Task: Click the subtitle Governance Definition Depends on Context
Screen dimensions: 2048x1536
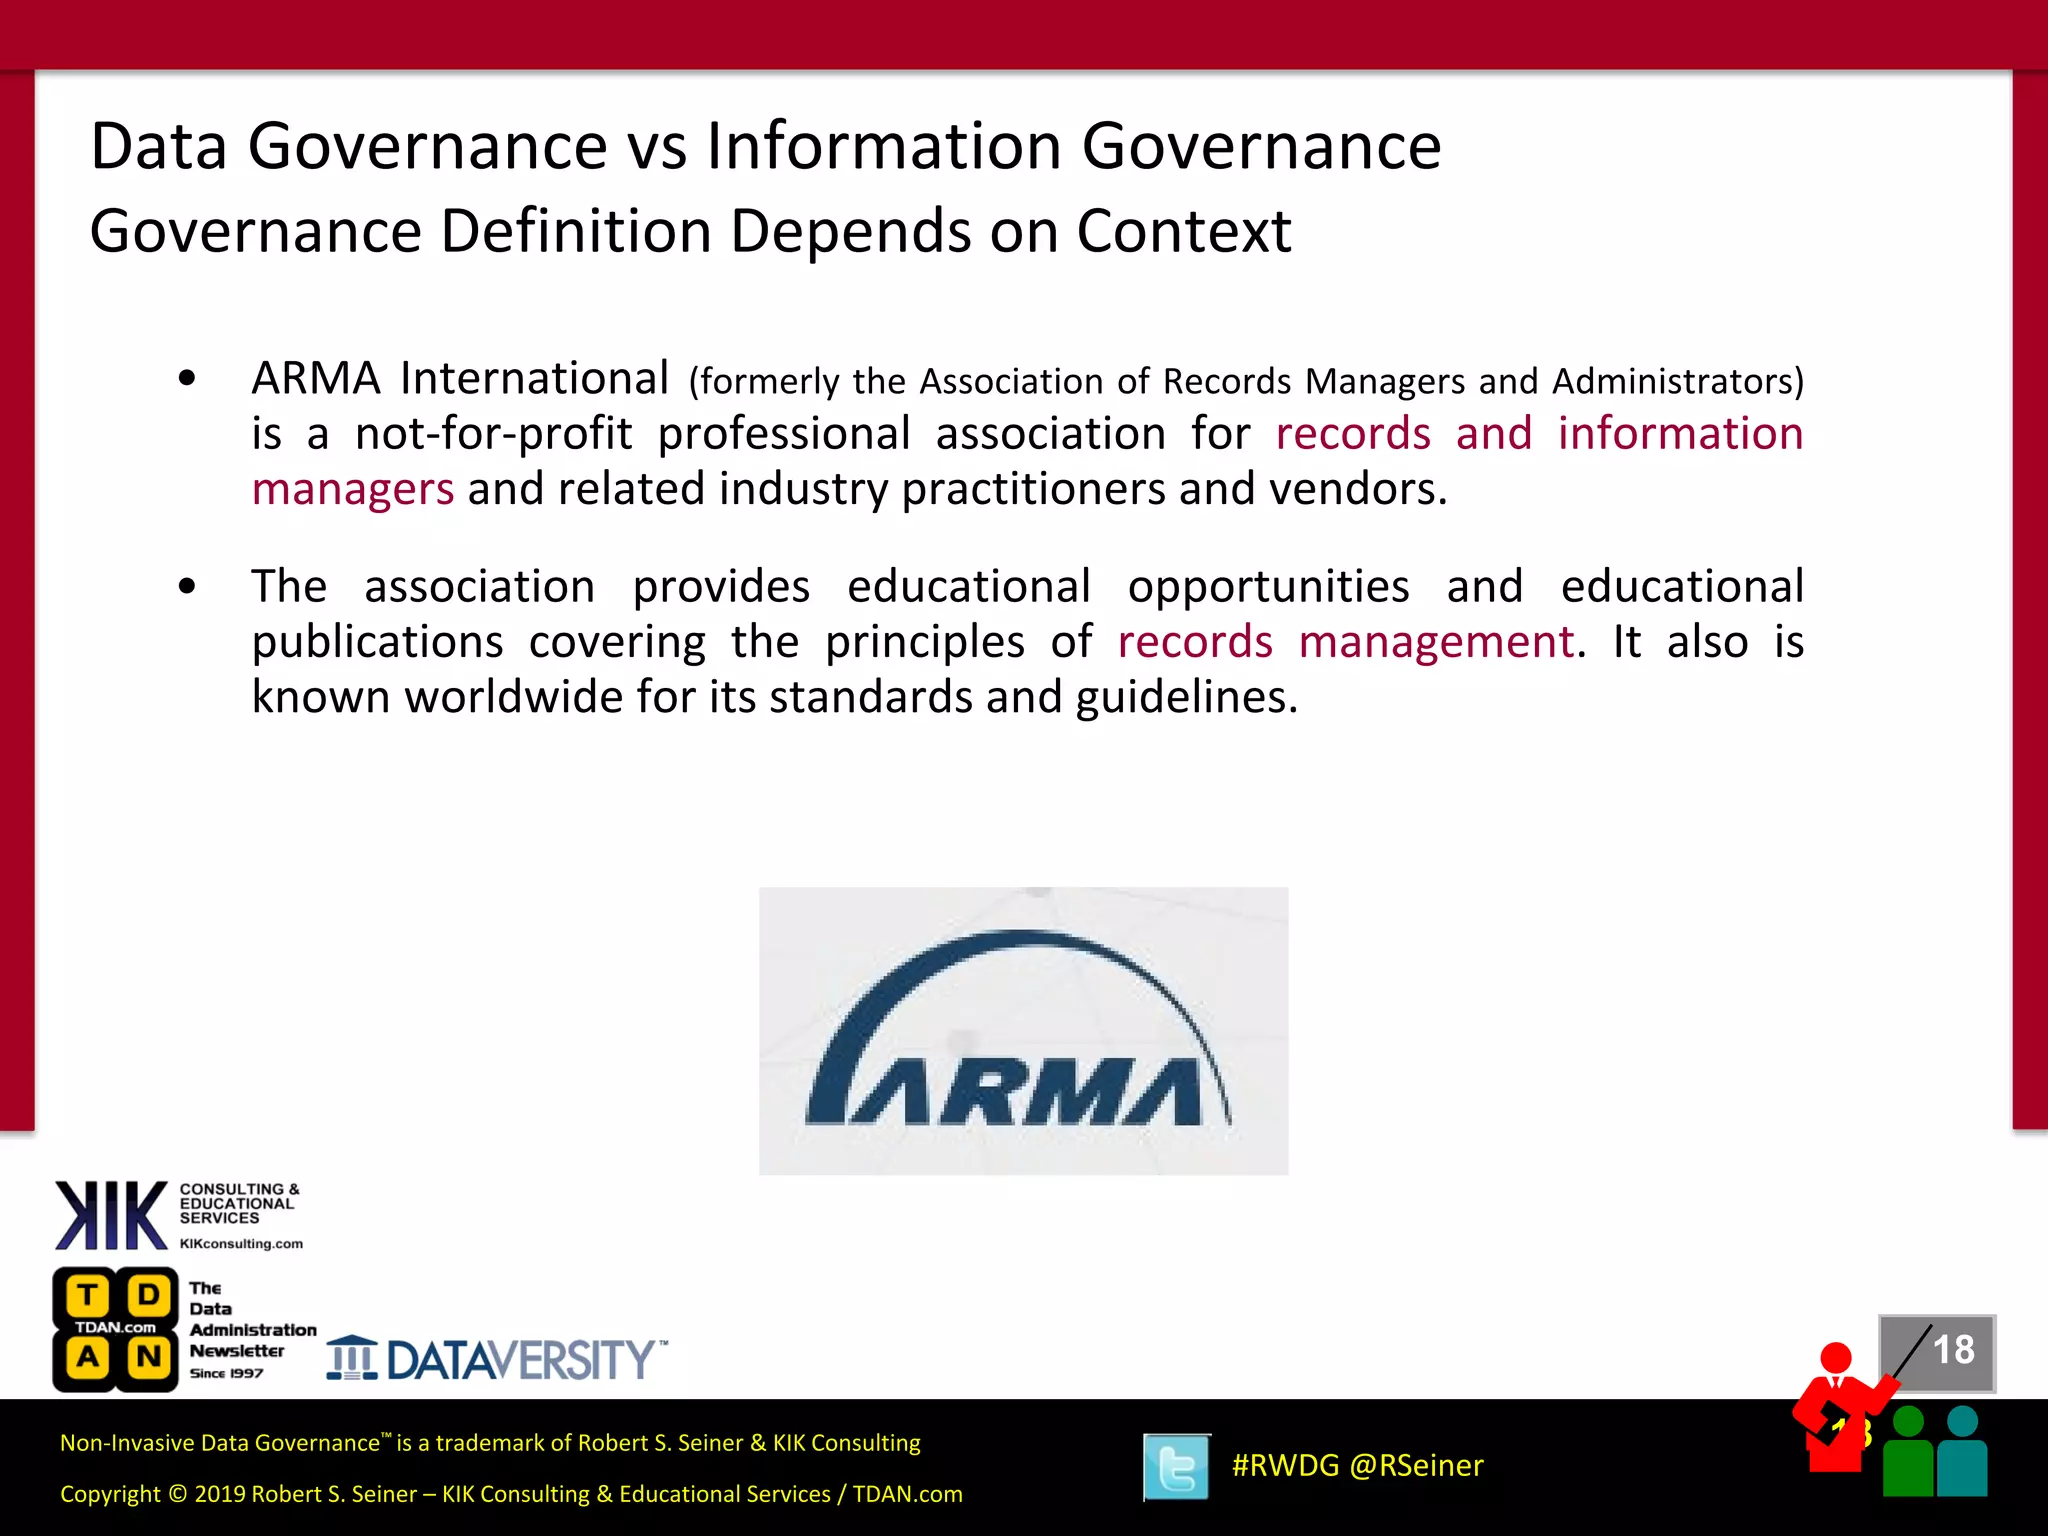Action: coord(690,231)
